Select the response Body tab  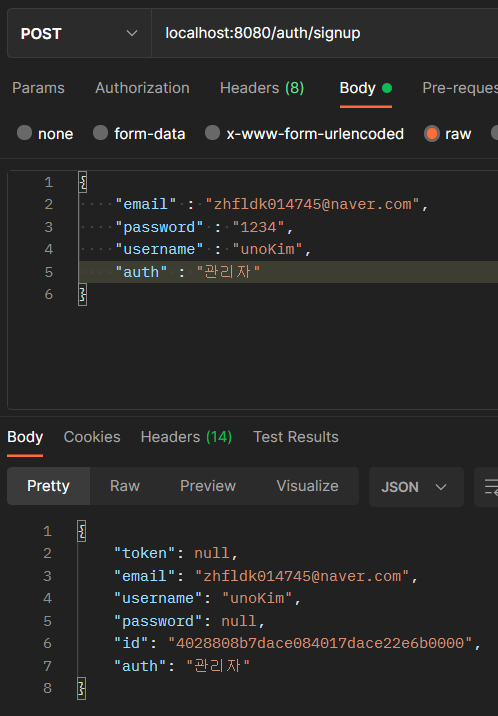click(25, 437)
